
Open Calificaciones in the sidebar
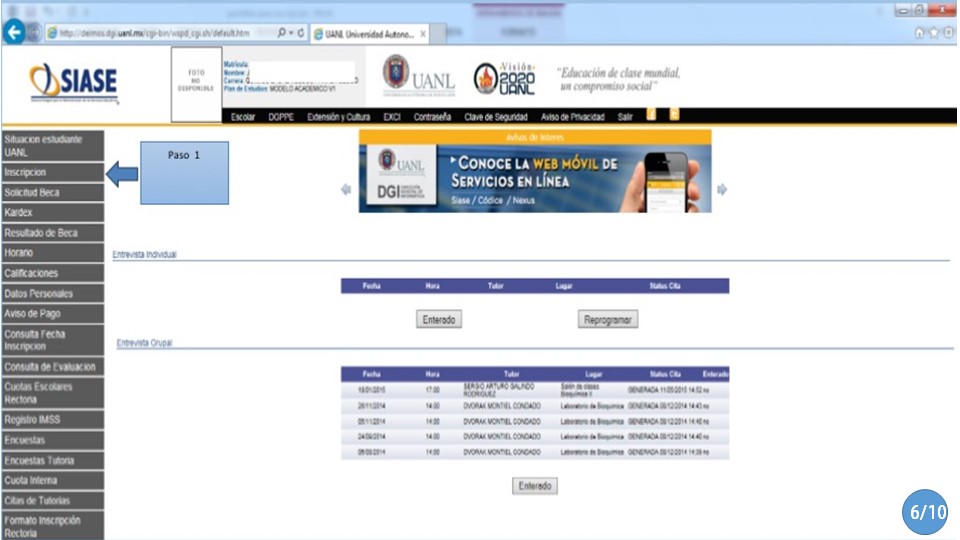(53, 273)
